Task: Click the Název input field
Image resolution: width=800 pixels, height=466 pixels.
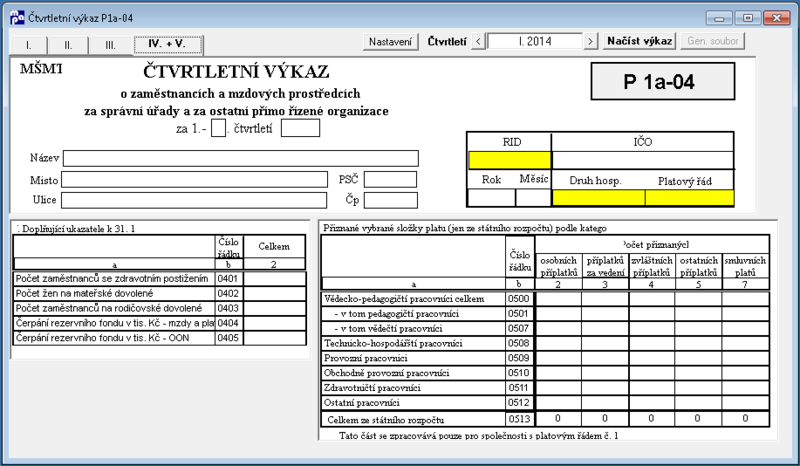Action: click(x=241, y=158)
